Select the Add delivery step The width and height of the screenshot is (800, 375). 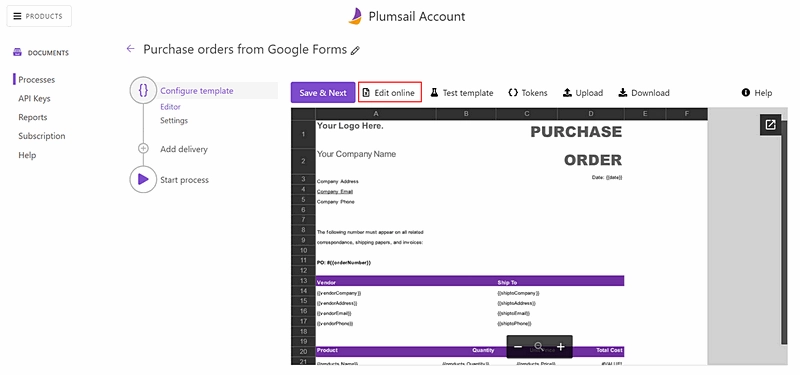tap(184, 149)
